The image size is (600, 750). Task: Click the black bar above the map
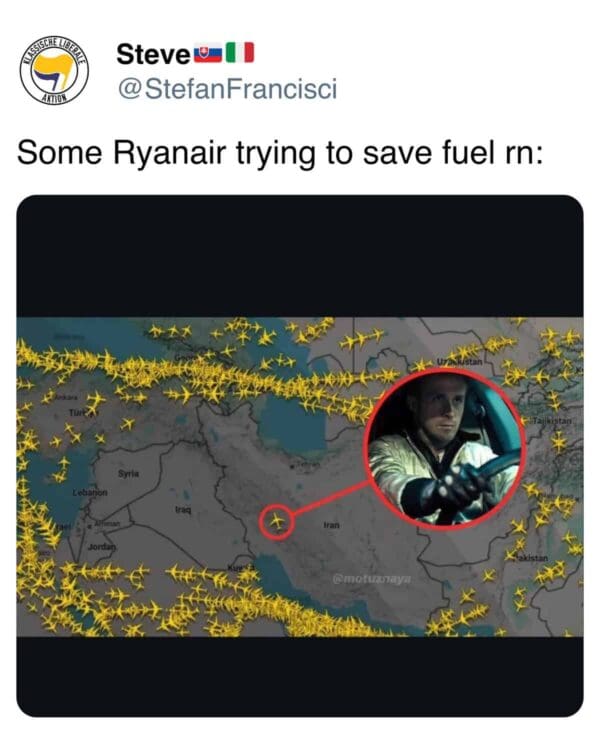point(300,255)
